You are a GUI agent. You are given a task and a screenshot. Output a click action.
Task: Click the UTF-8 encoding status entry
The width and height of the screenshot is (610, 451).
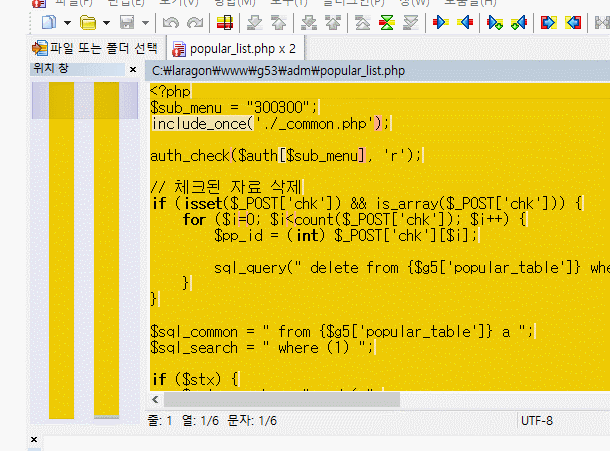pos(536,421)
